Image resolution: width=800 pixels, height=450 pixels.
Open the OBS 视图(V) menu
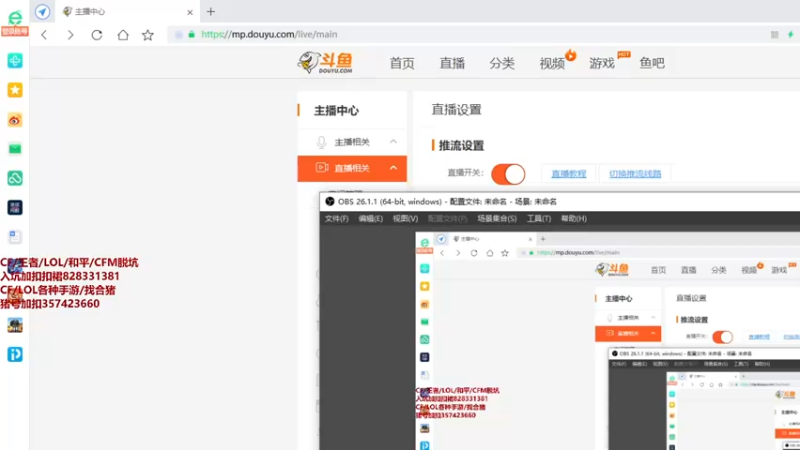pyautogui.click(x=405, y=218)
